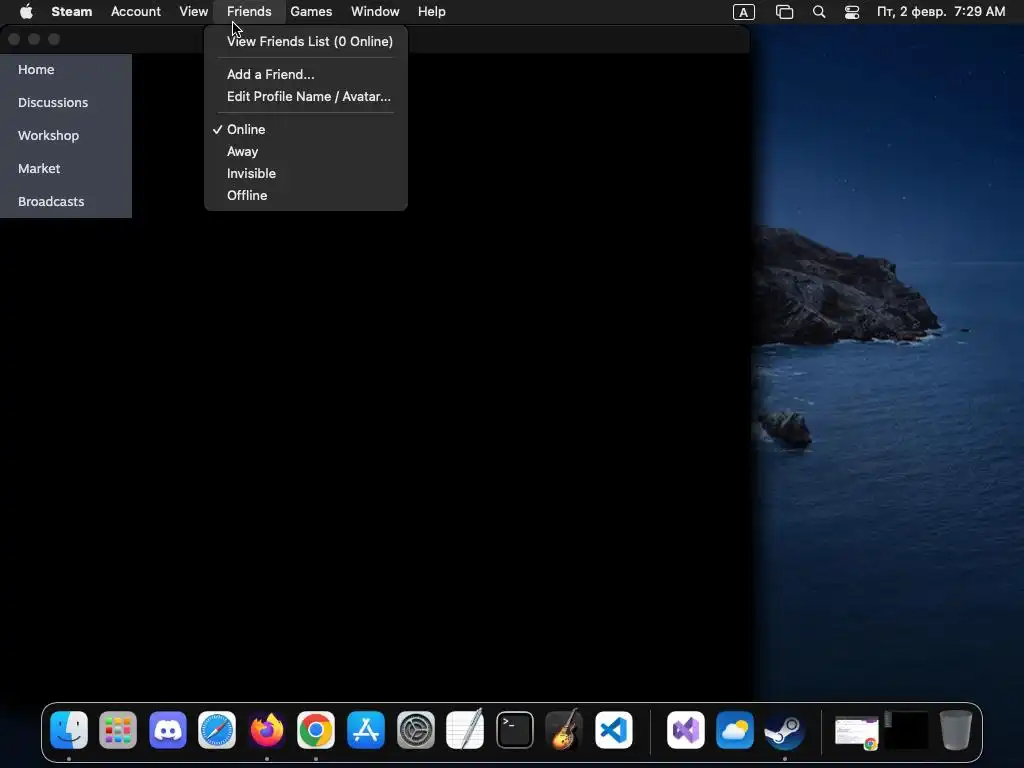Screen dimensions: 1024x768
Task: Choose View Friends List (0 Online)
Action: [x=306, y=41]
